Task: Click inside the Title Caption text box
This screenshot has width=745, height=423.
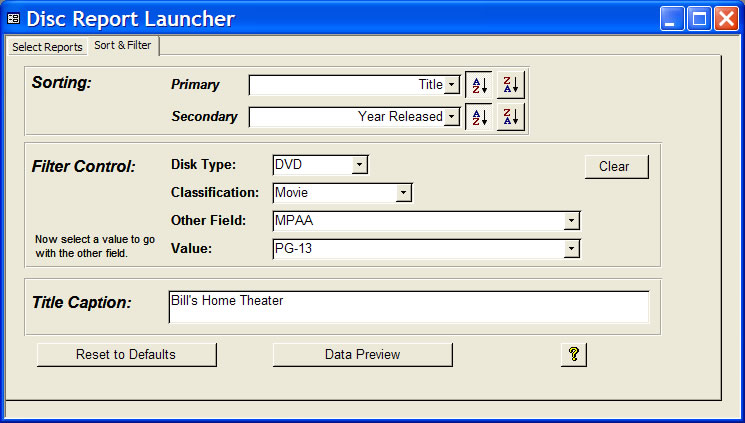Action: coord(408,308)
